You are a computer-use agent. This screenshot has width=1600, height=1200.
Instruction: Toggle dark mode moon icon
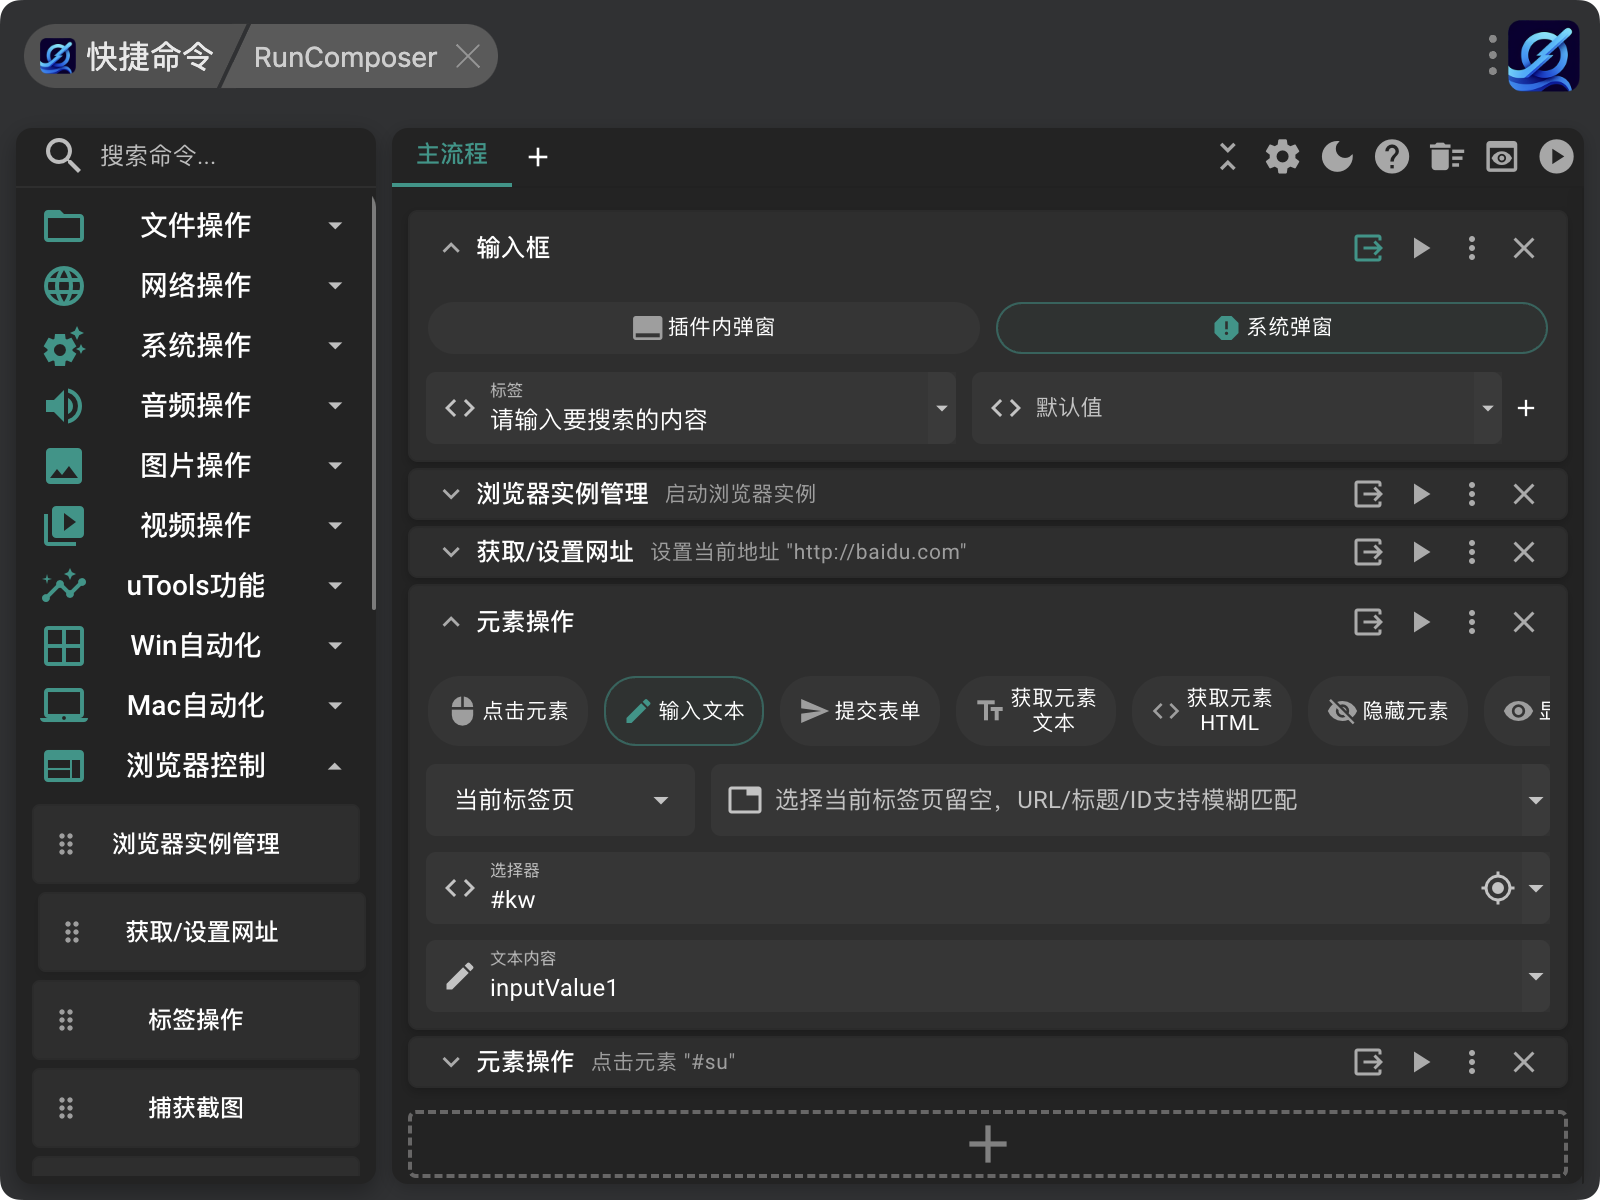[x=1337, y=156]
